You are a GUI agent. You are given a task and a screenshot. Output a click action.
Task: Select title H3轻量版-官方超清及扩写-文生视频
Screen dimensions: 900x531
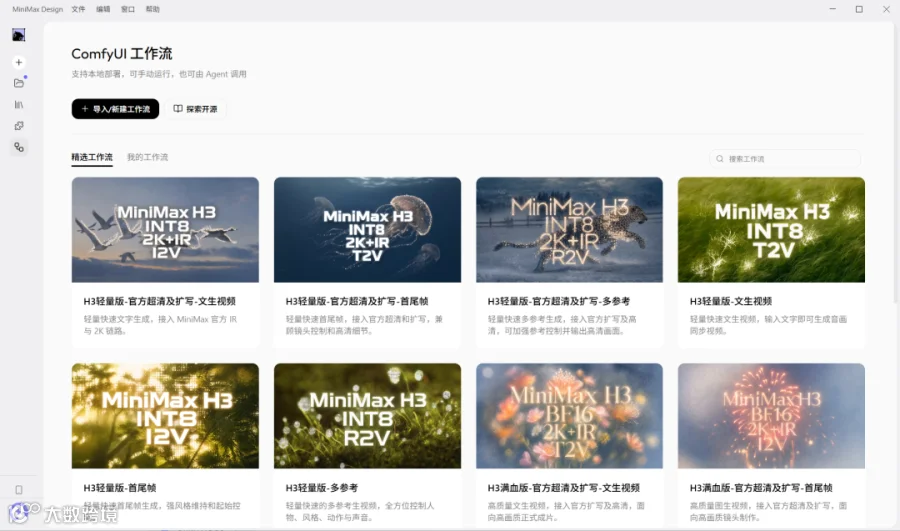pos(160,301)
